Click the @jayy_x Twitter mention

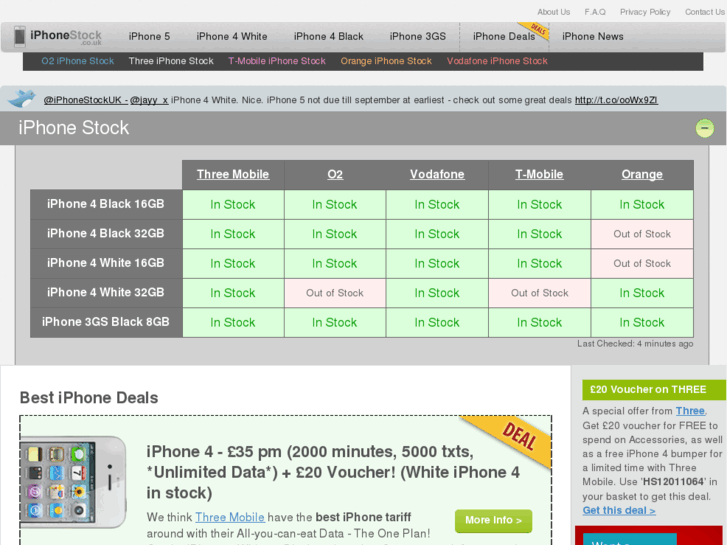click(x=149, y=100)
